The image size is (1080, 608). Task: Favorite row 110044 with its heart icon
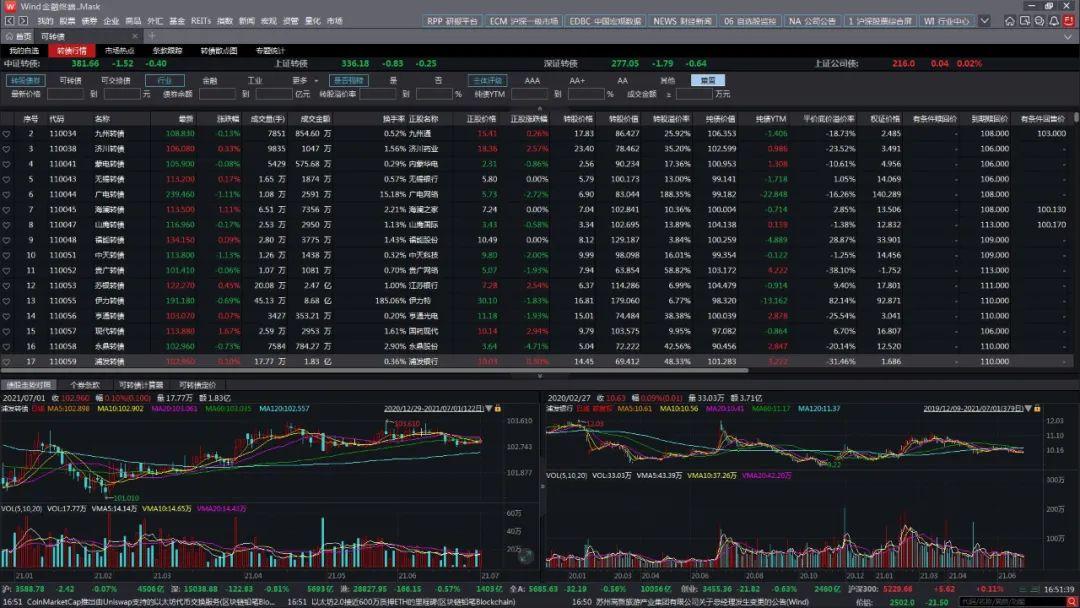pos(6,194)
